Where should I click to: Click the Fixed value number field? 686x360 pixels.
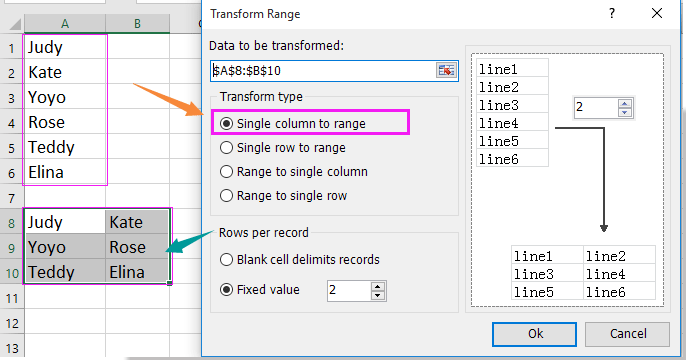click(349, 291)
